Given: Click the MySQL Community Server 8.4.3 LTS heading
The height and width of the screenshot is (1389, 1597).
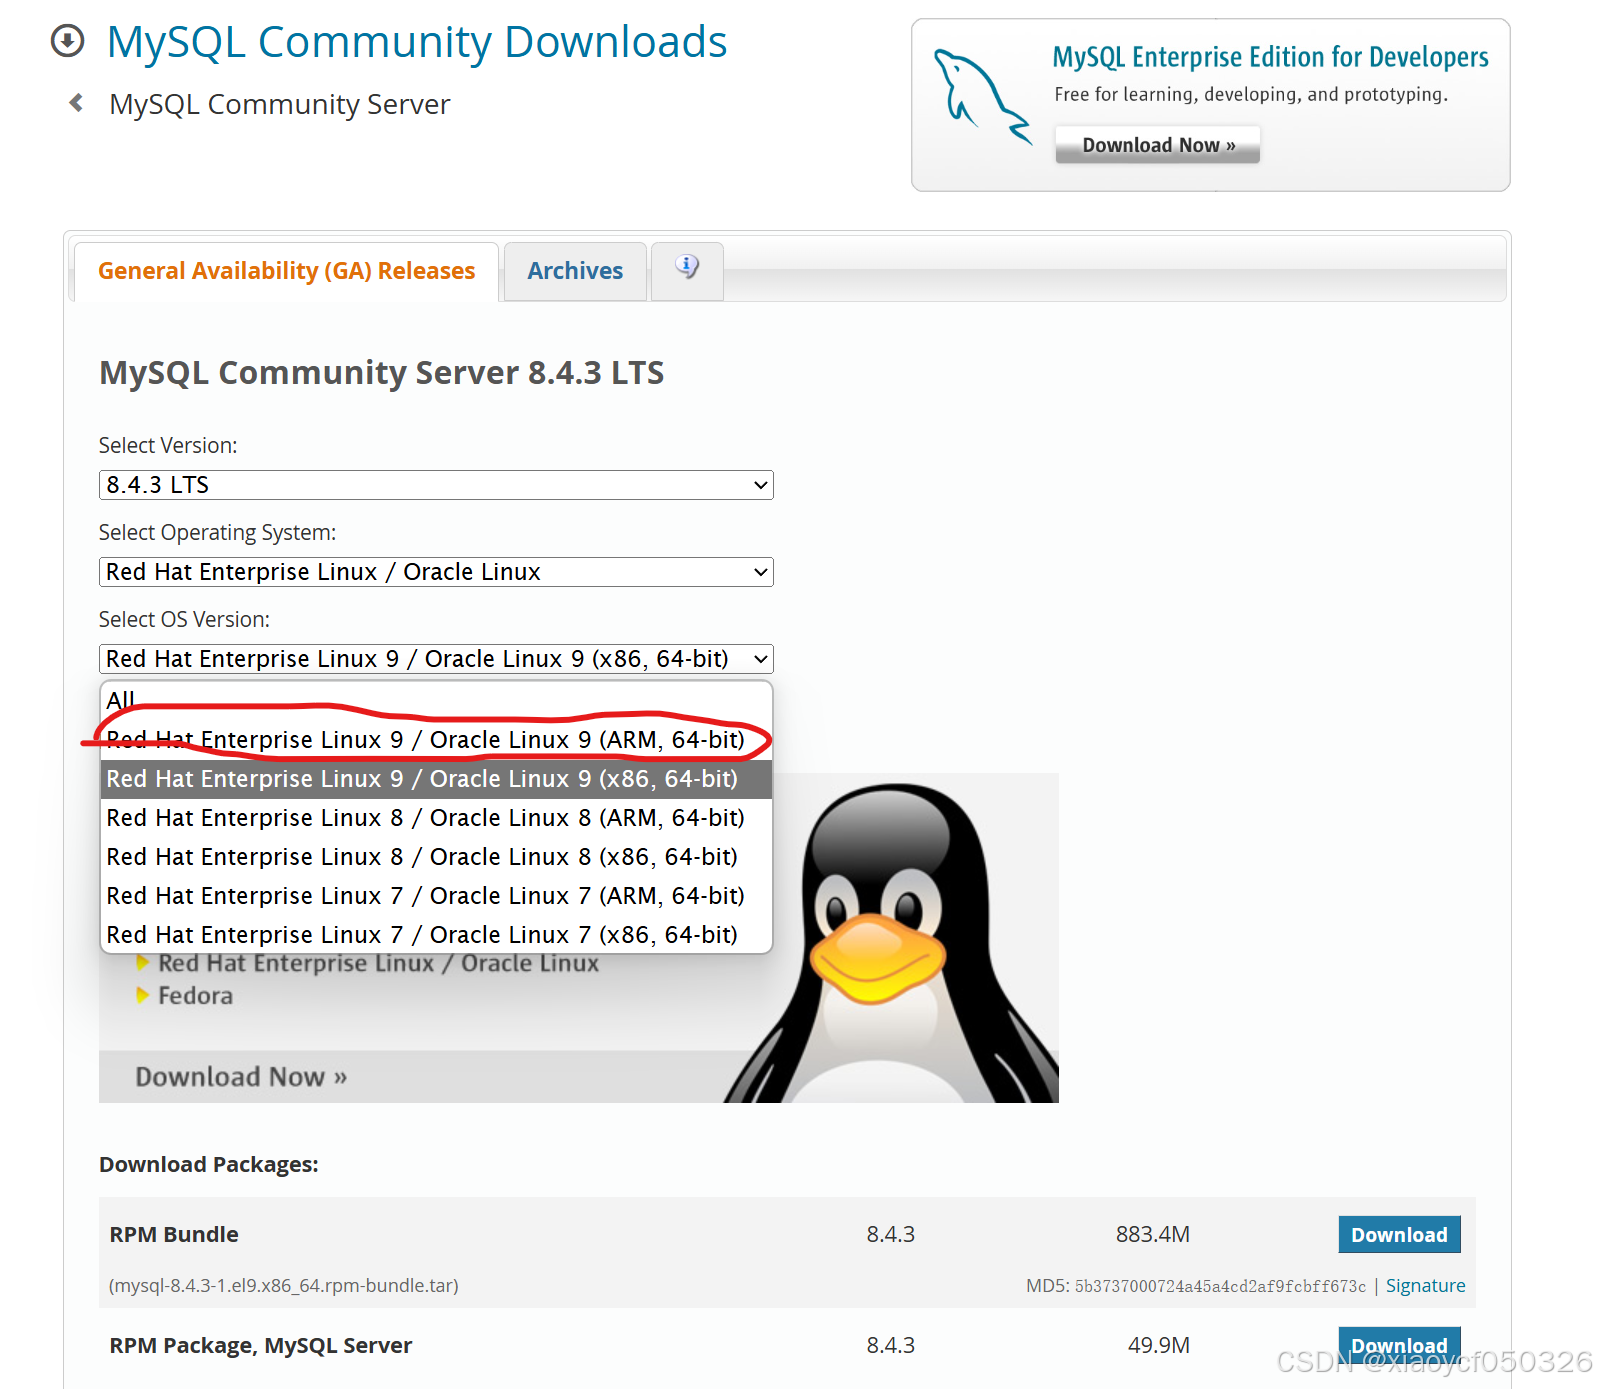Looking at the screenshot, I should 381,373.
